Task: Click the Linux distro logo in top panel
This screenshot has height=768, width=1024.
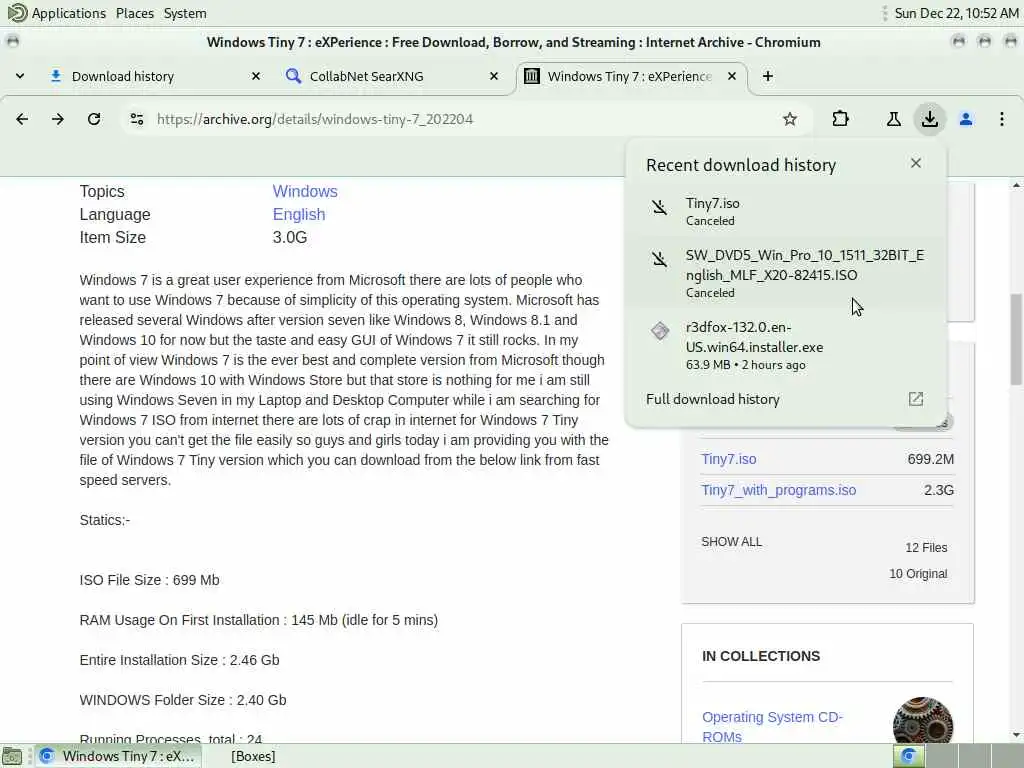Action: [x=17, y=12]
